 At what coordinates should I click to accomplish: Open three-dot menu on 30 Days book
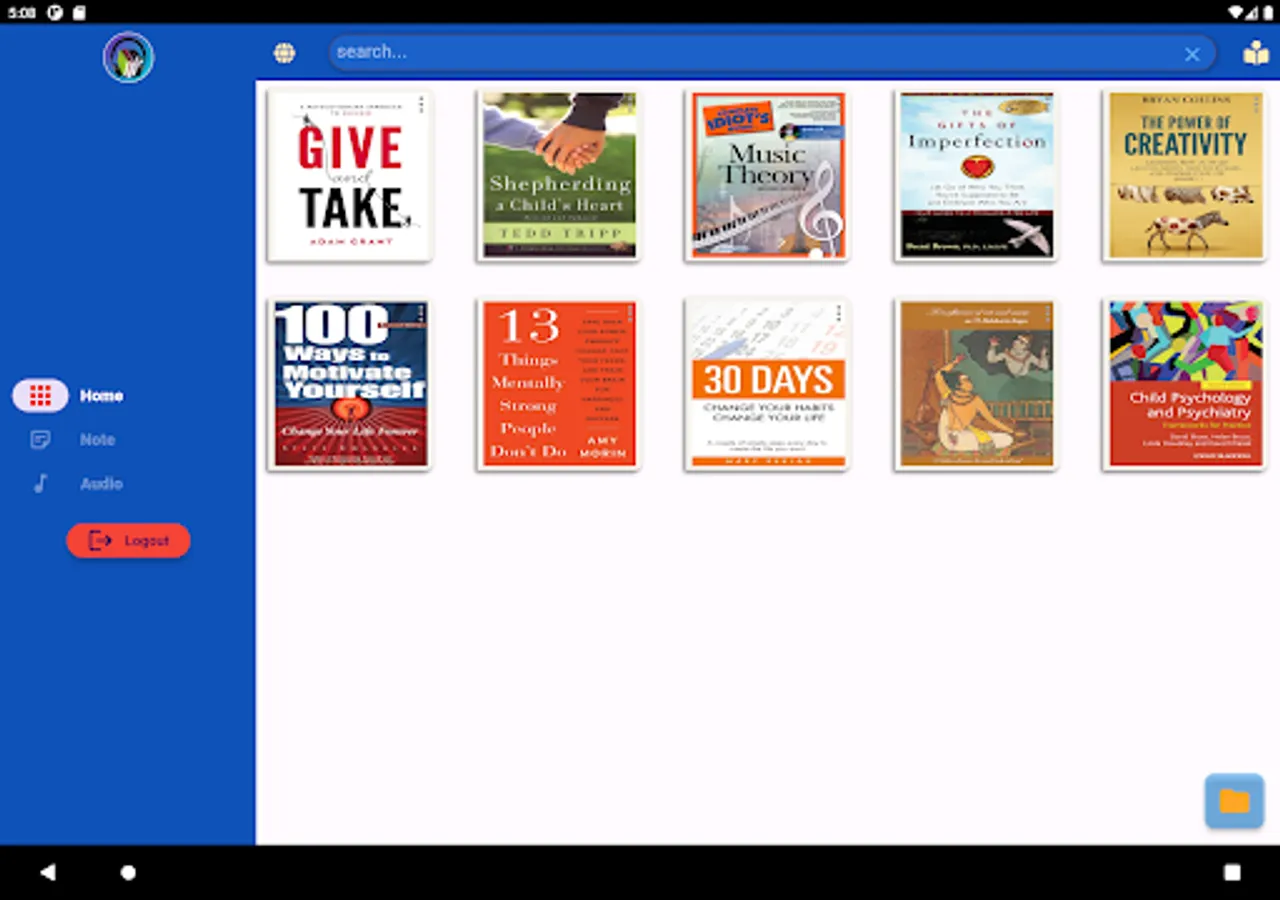[839, 313]
